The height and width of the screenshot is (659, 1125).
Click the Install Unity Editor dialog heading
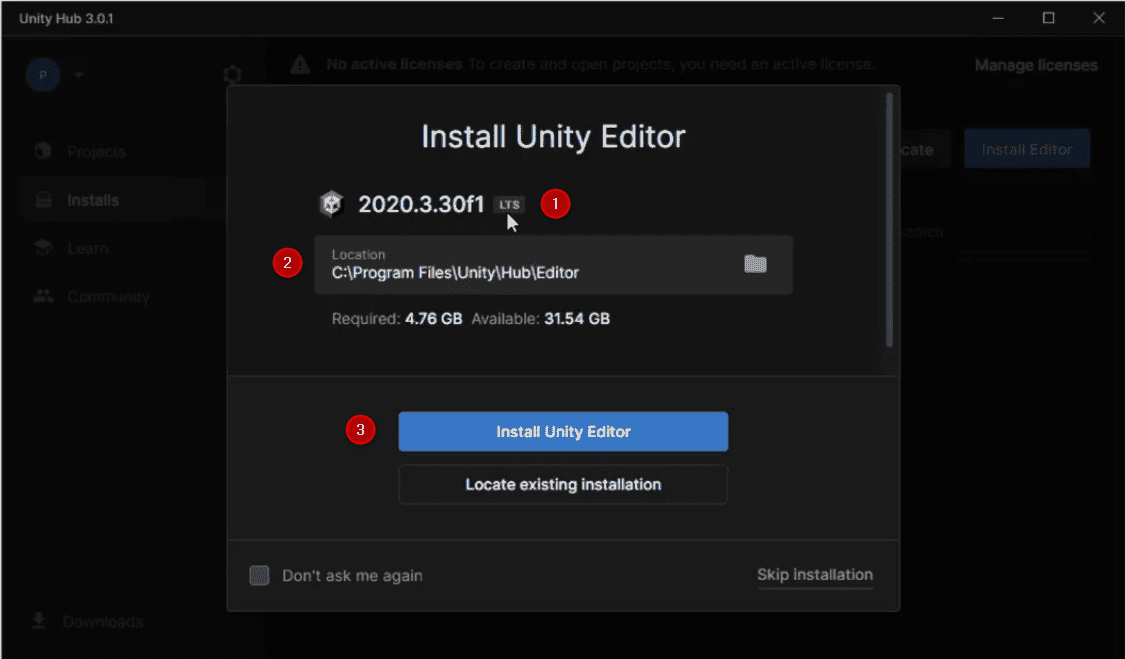pos(553,136)
